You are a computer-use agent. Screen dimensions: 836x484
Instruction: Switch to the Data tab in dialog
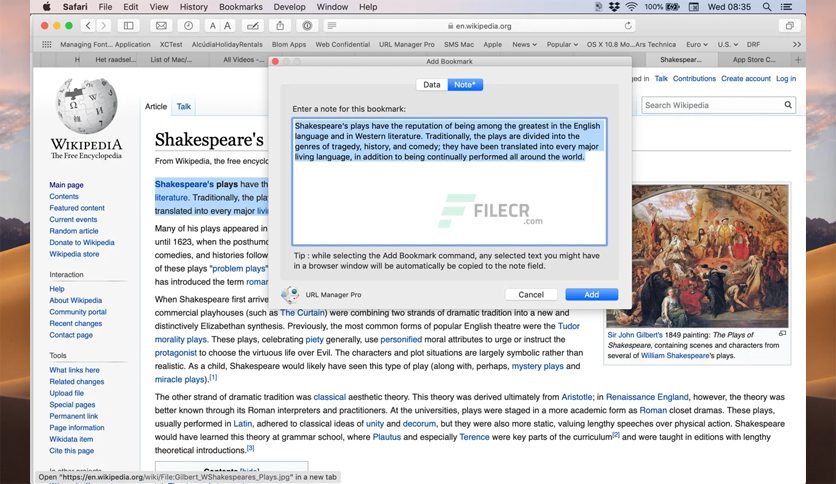(432, 85)
